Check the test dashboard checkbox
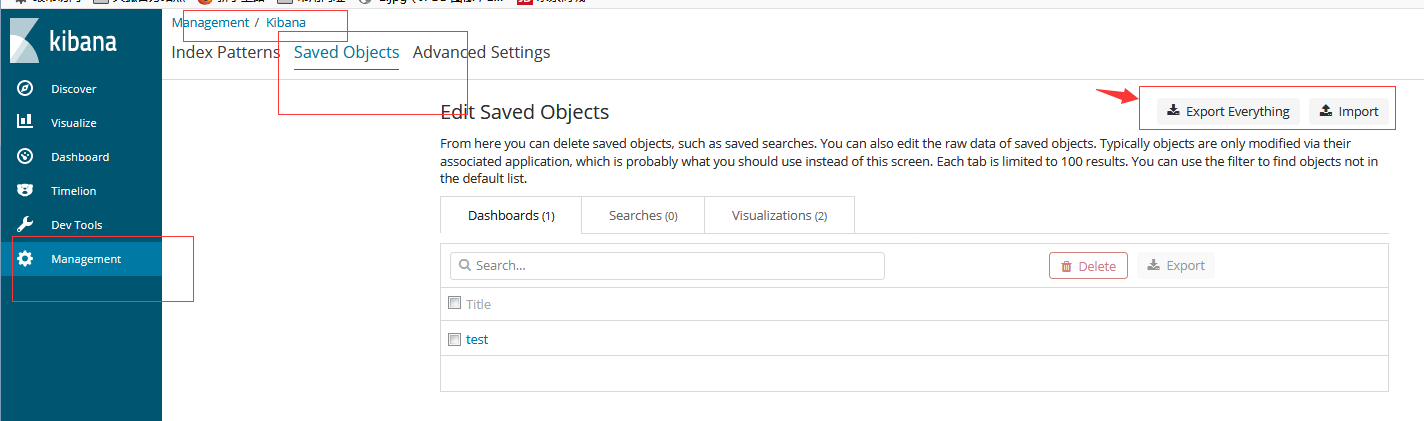 pos(455,339)
